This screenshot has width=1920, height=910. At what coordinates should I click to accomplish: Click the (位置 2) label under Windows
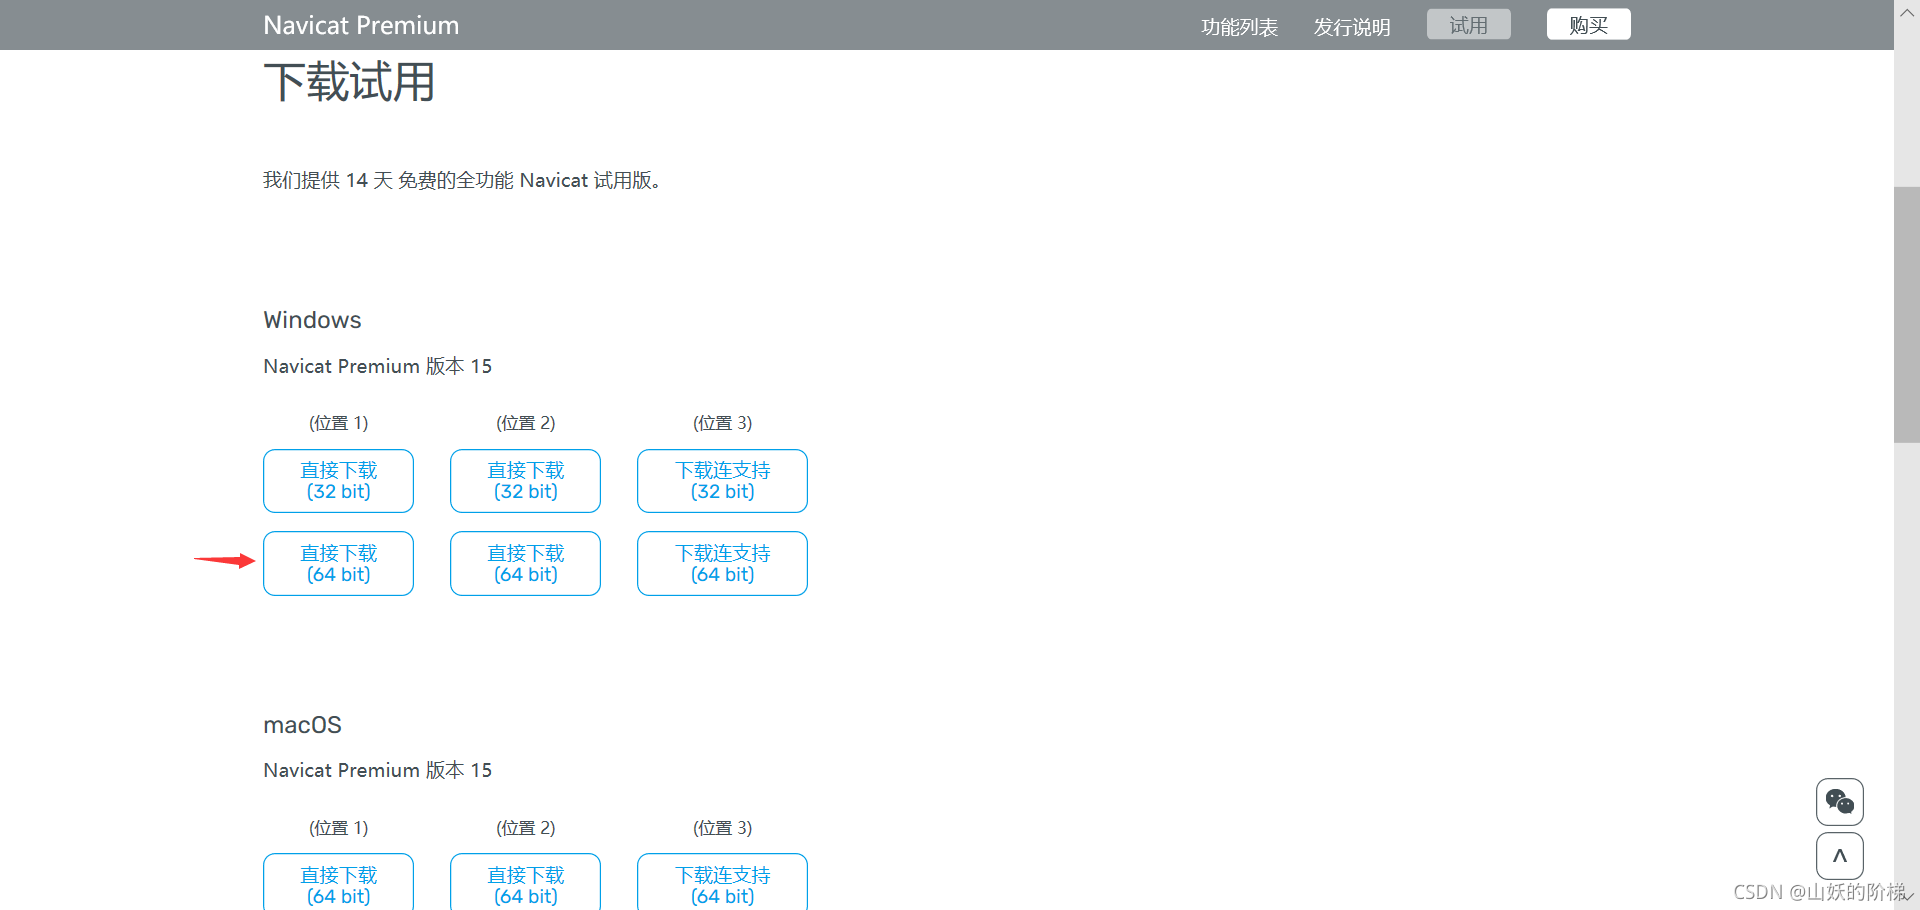coord(525,423)
